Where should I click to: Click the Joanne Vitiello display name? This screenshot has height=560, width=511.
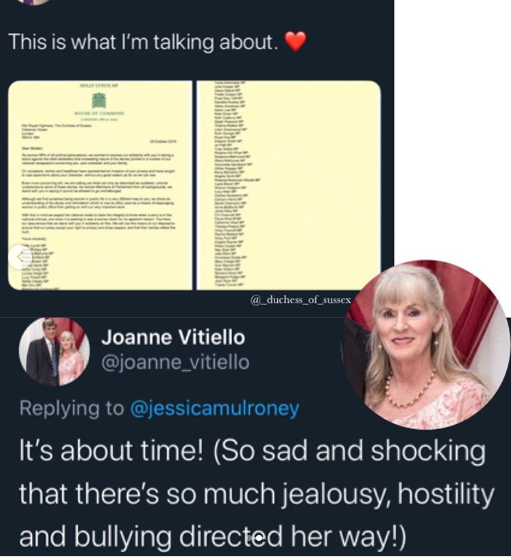click(173, 337)
